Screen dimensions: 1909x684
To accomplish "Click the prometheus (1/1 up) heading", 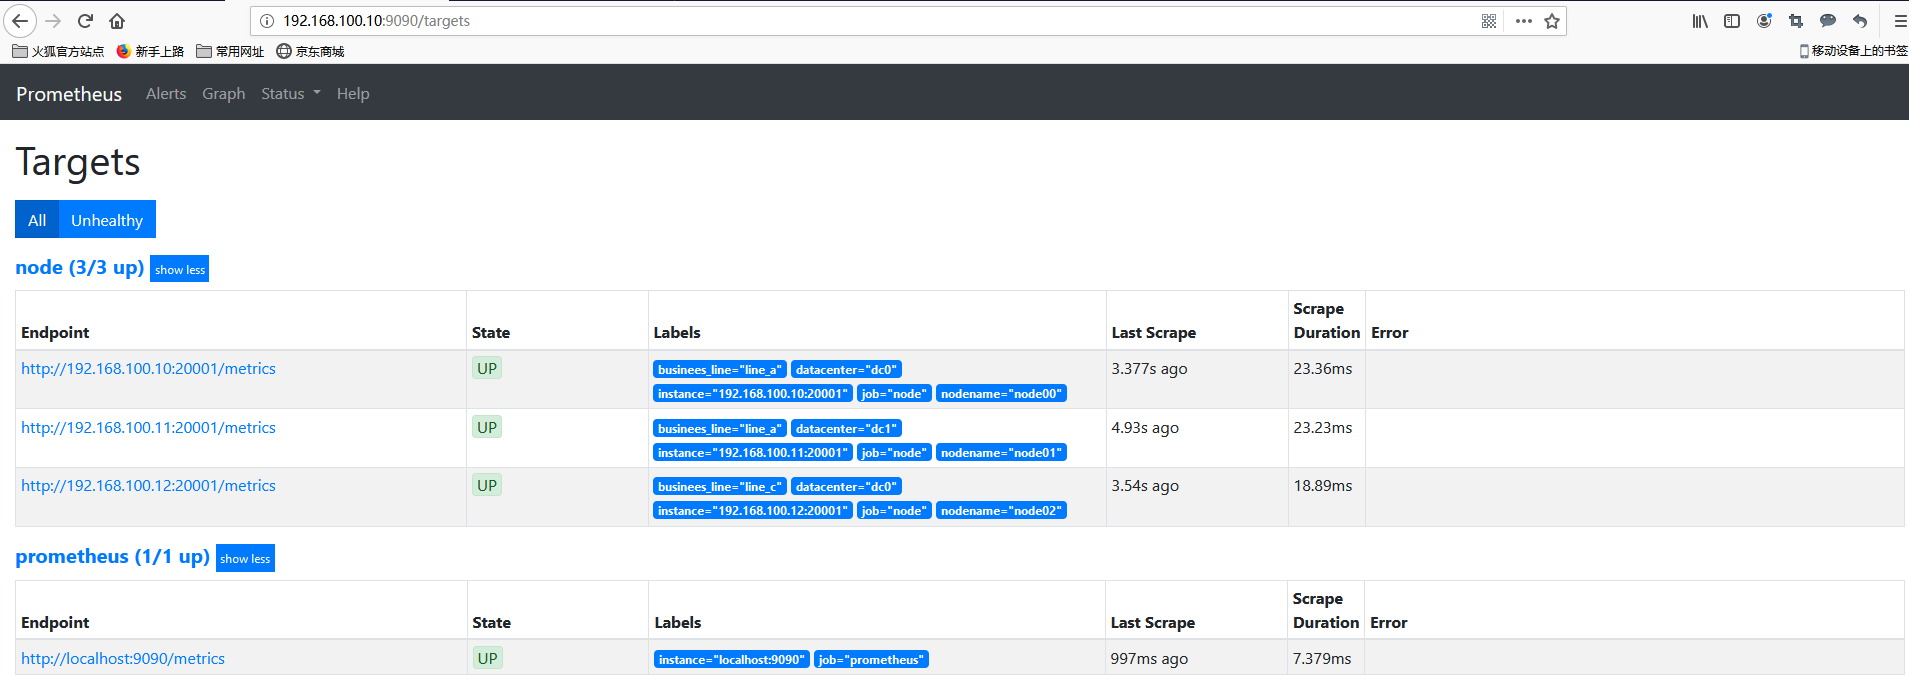I will point(112,556).
